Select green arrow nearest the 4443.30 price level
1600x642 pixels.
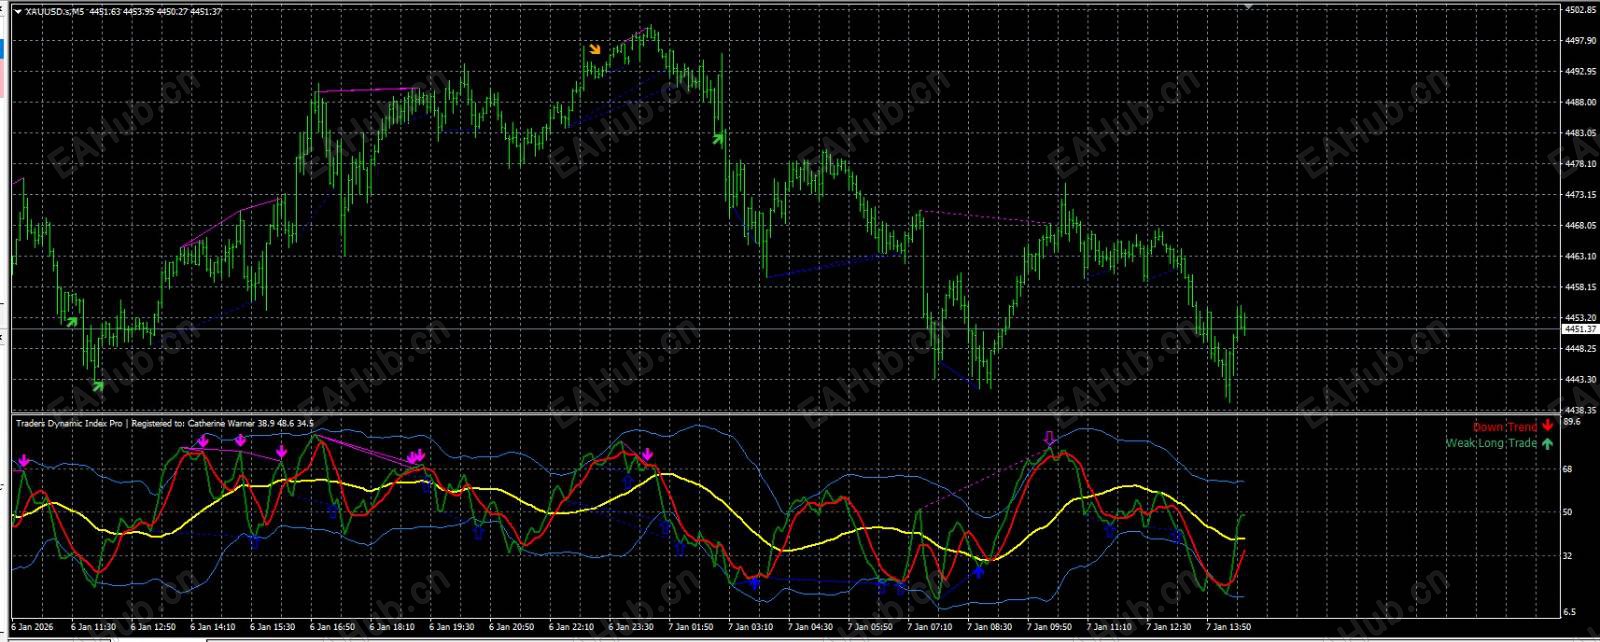98,385
